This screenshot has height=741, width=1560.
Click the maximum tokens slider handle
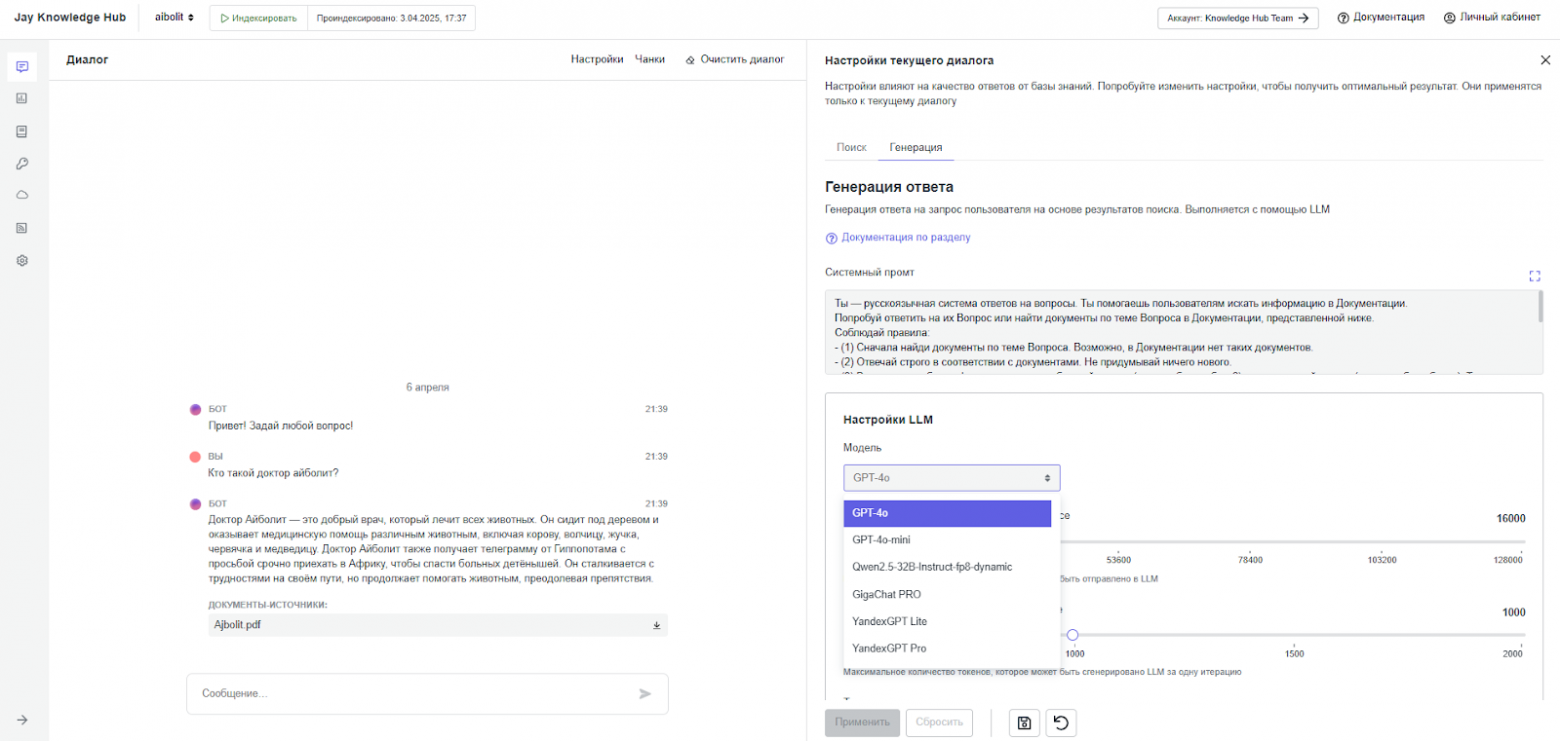(1073, 633)
